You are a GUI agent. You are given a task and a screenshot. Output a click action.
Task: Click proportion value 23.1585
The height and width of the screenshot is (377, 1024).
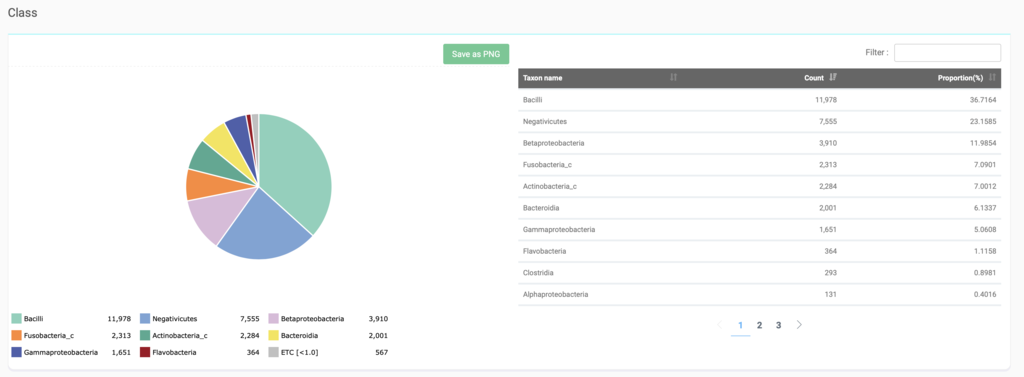pyautogui.click(x=983, y=122)
